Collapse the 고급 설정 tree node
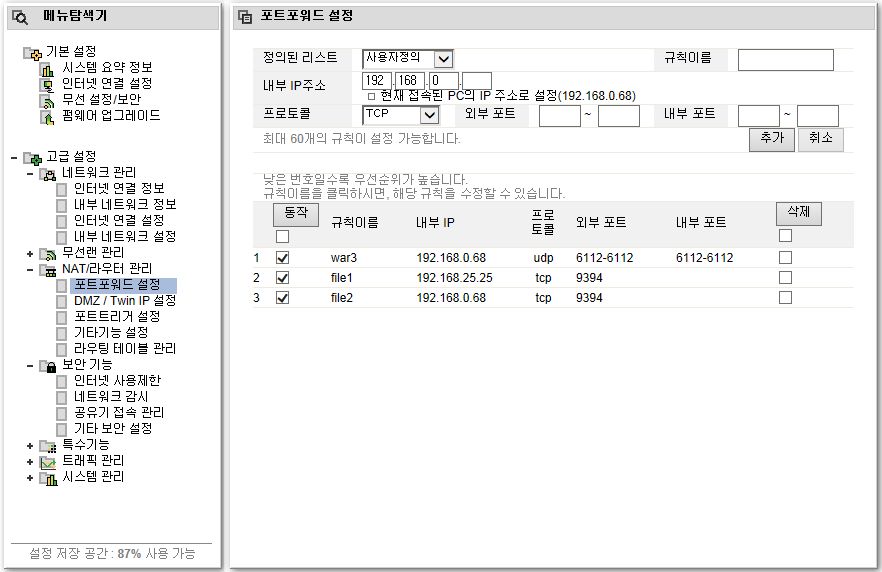Image resolution: width=882 pixels, height=572 pixels. 14,158
